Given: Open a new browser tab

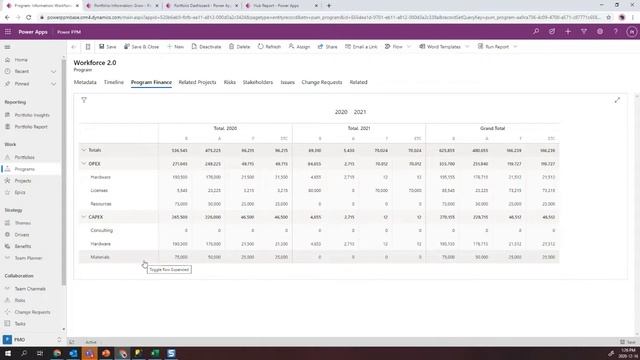Looking at the screenshot, I should pos(329,6).
